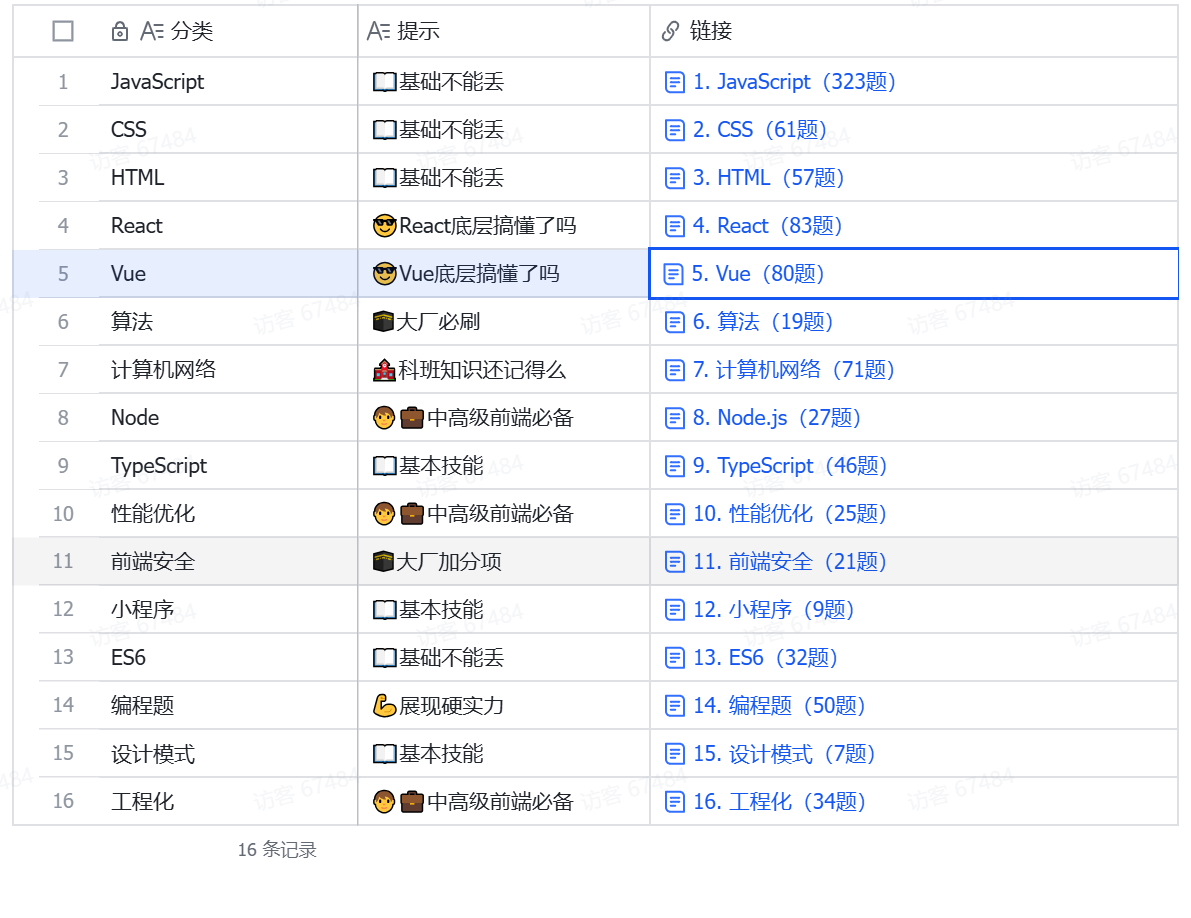This screenshot has height=918, width=1191.
Task: Click document icon before 9. TypeScript link
Action: [x=674, y=465]
